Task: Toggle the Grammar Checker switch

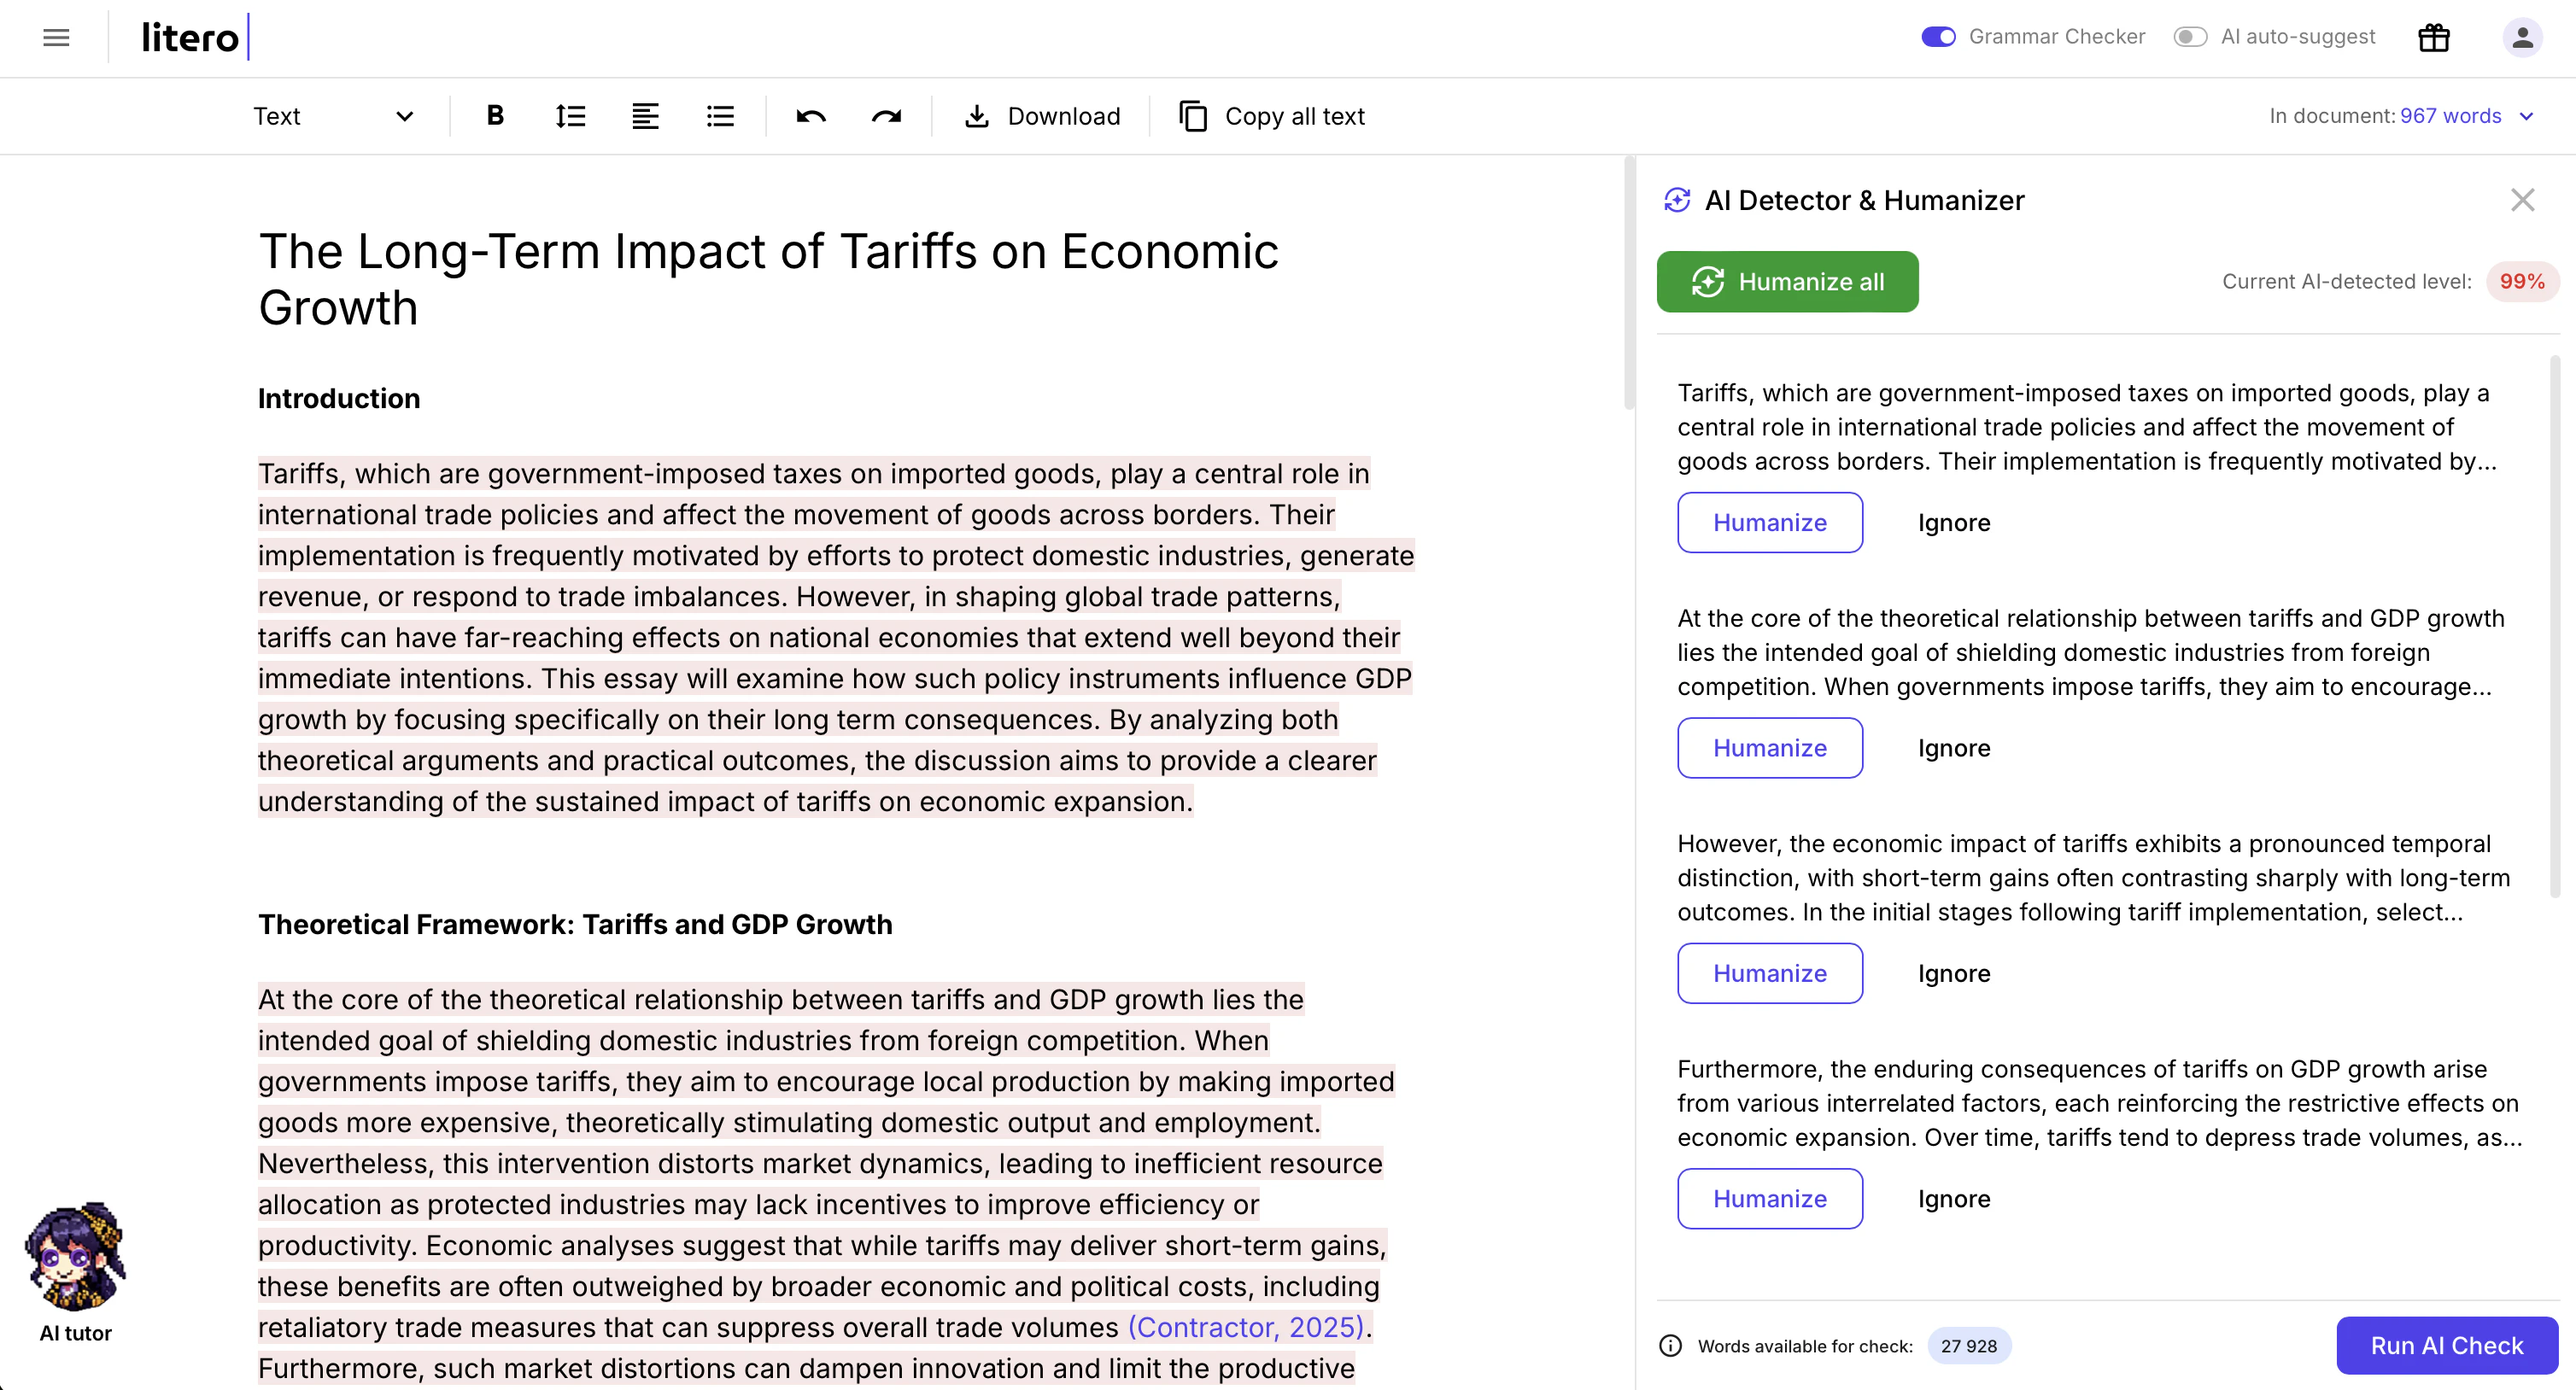Action: coord(1938,37)
